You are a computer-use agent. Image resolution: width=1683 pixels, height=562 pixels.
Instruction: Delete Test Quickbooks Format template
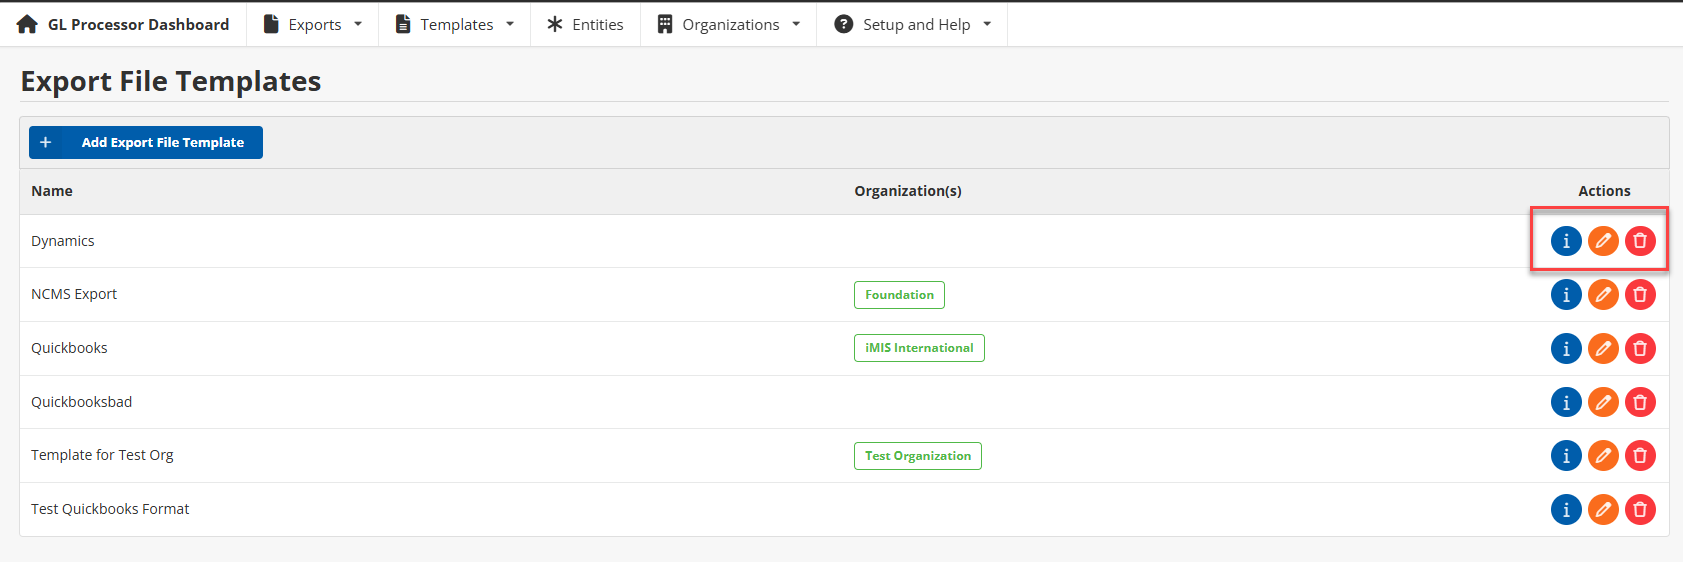(x=1640, y=510)
